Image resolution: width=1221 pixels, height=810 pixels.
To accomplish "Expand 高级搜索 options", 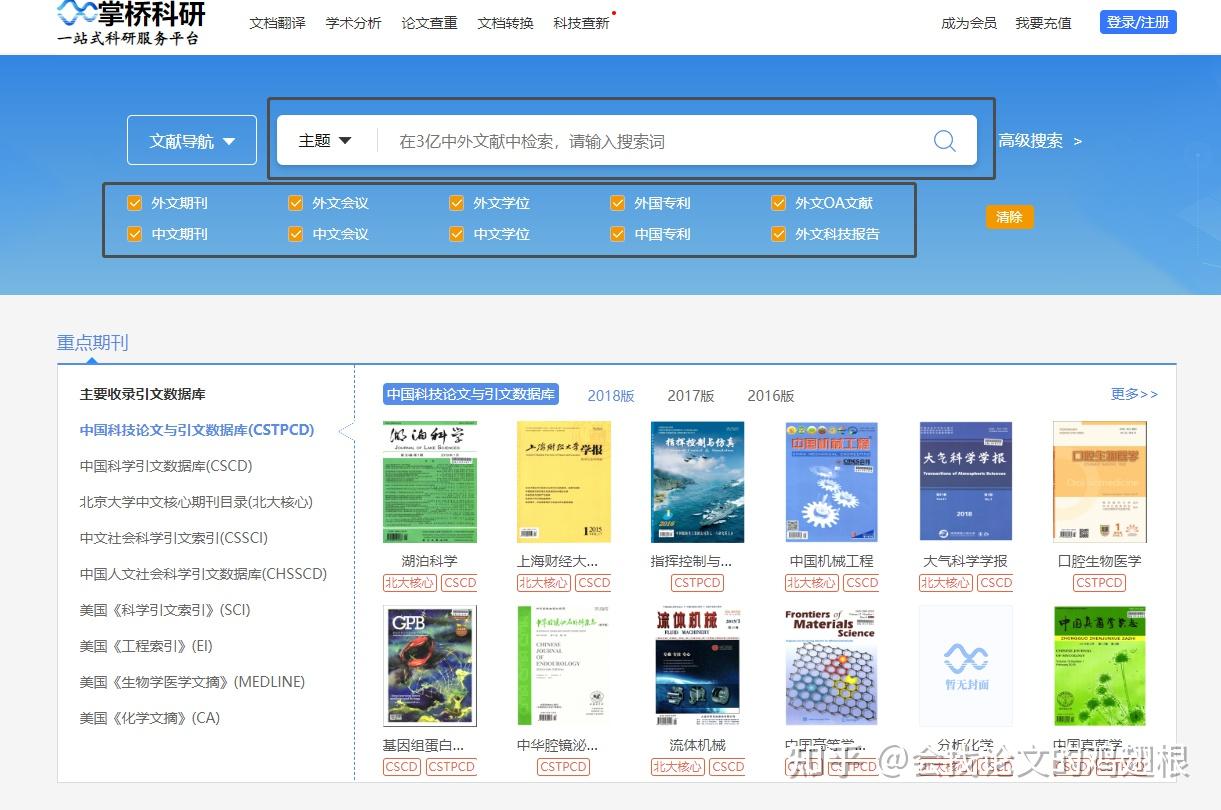I will [x=1040, y=141].
